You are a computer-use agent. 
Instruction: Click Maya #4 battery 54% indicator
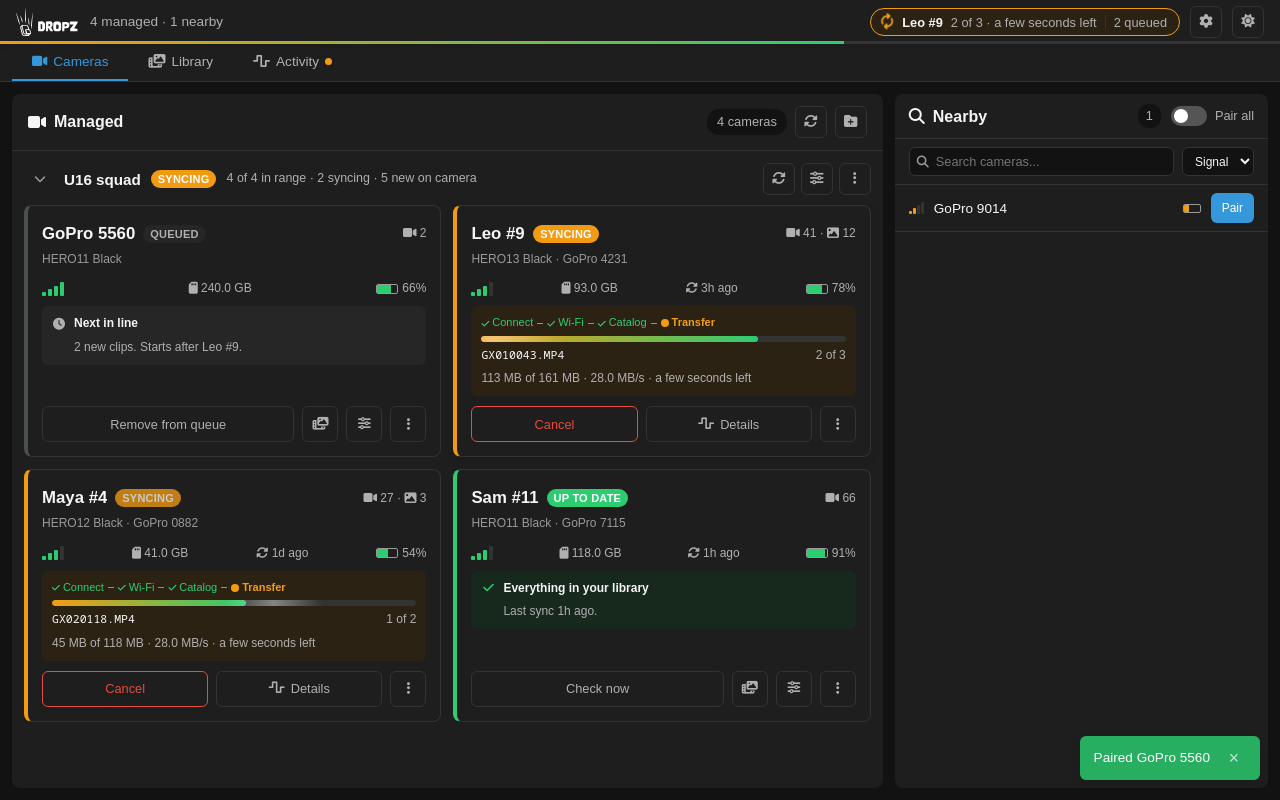pos(401,553)
